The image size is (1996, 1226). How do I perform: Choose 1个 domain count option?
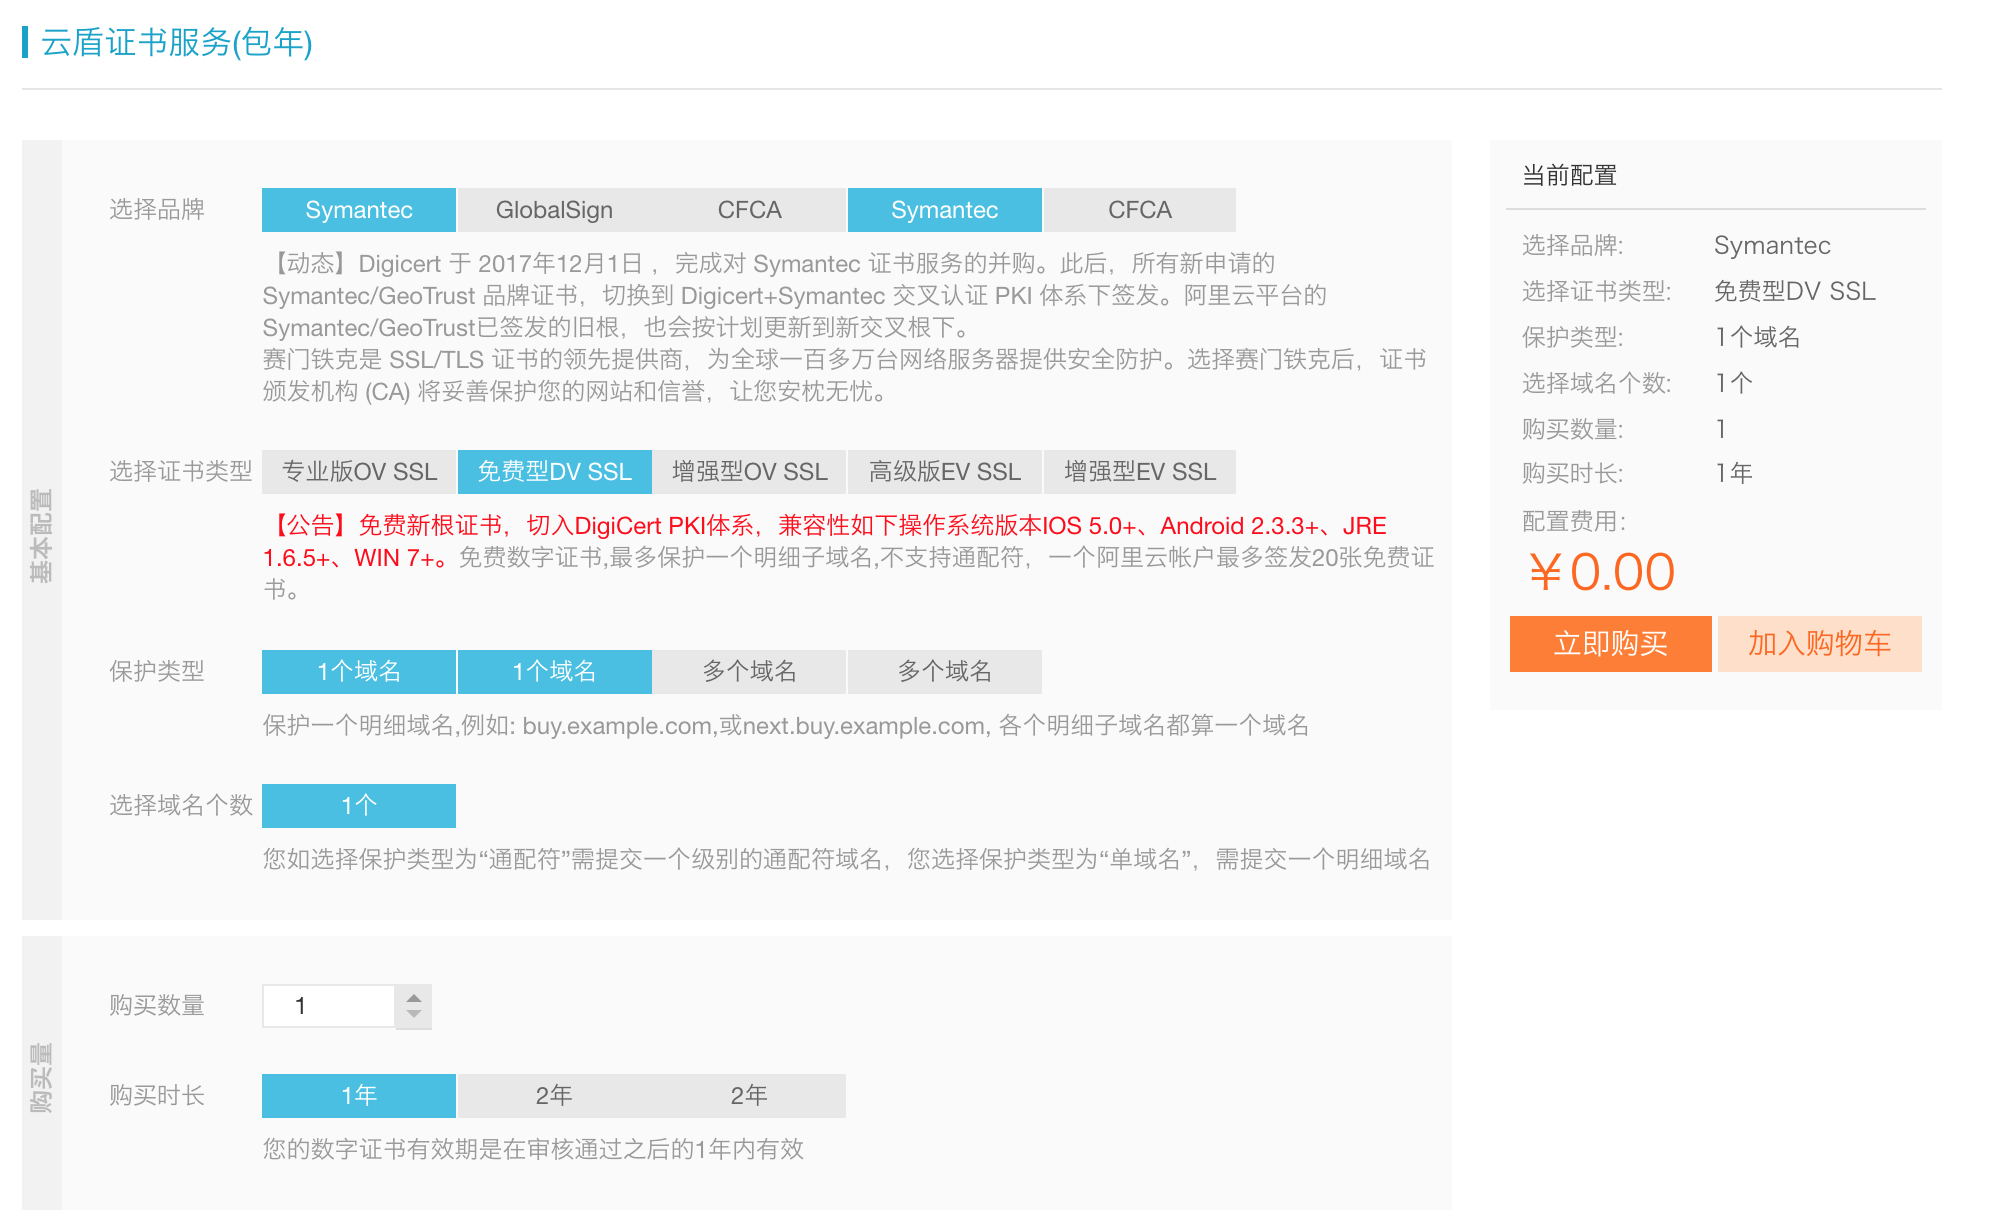click(x=359, y=806)
